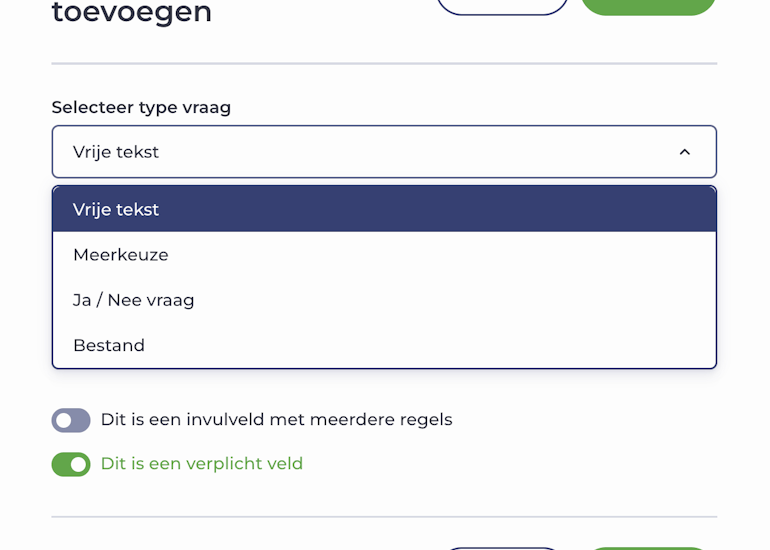Select the highlighted "Vrije tekst" list option
Viewport: 770px width, 550px height.
pos(384,209)
